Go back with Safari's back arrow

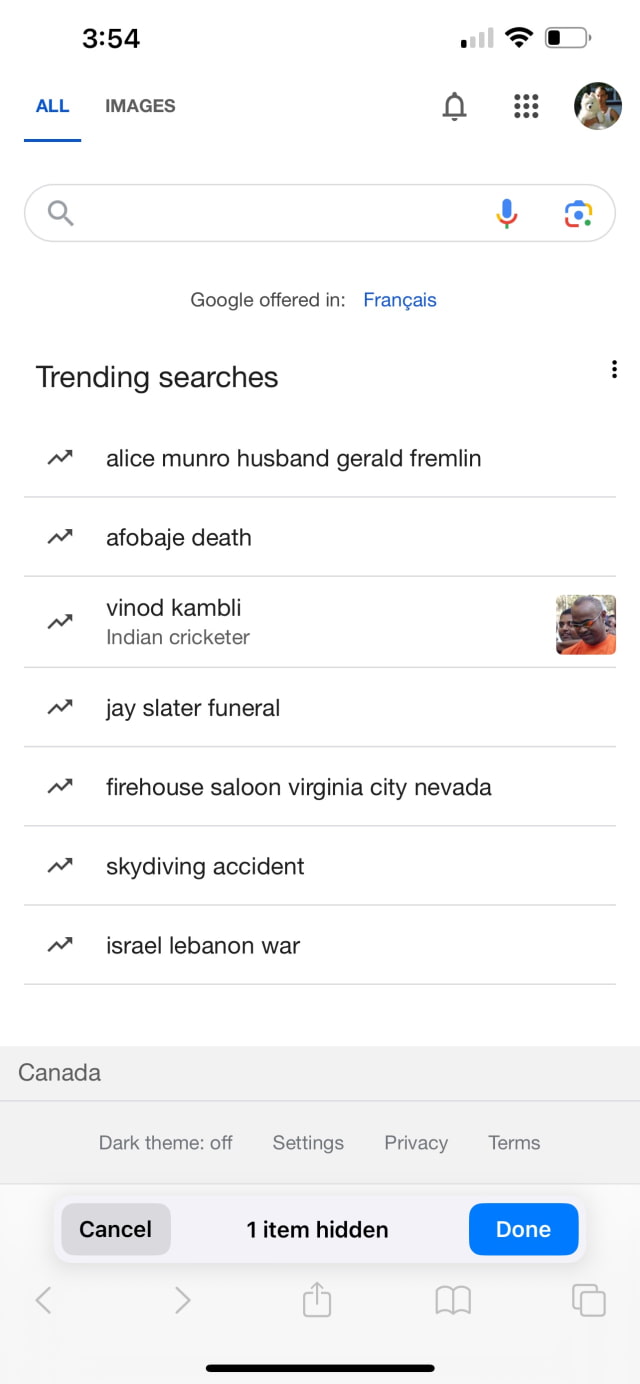[43, 1300]
